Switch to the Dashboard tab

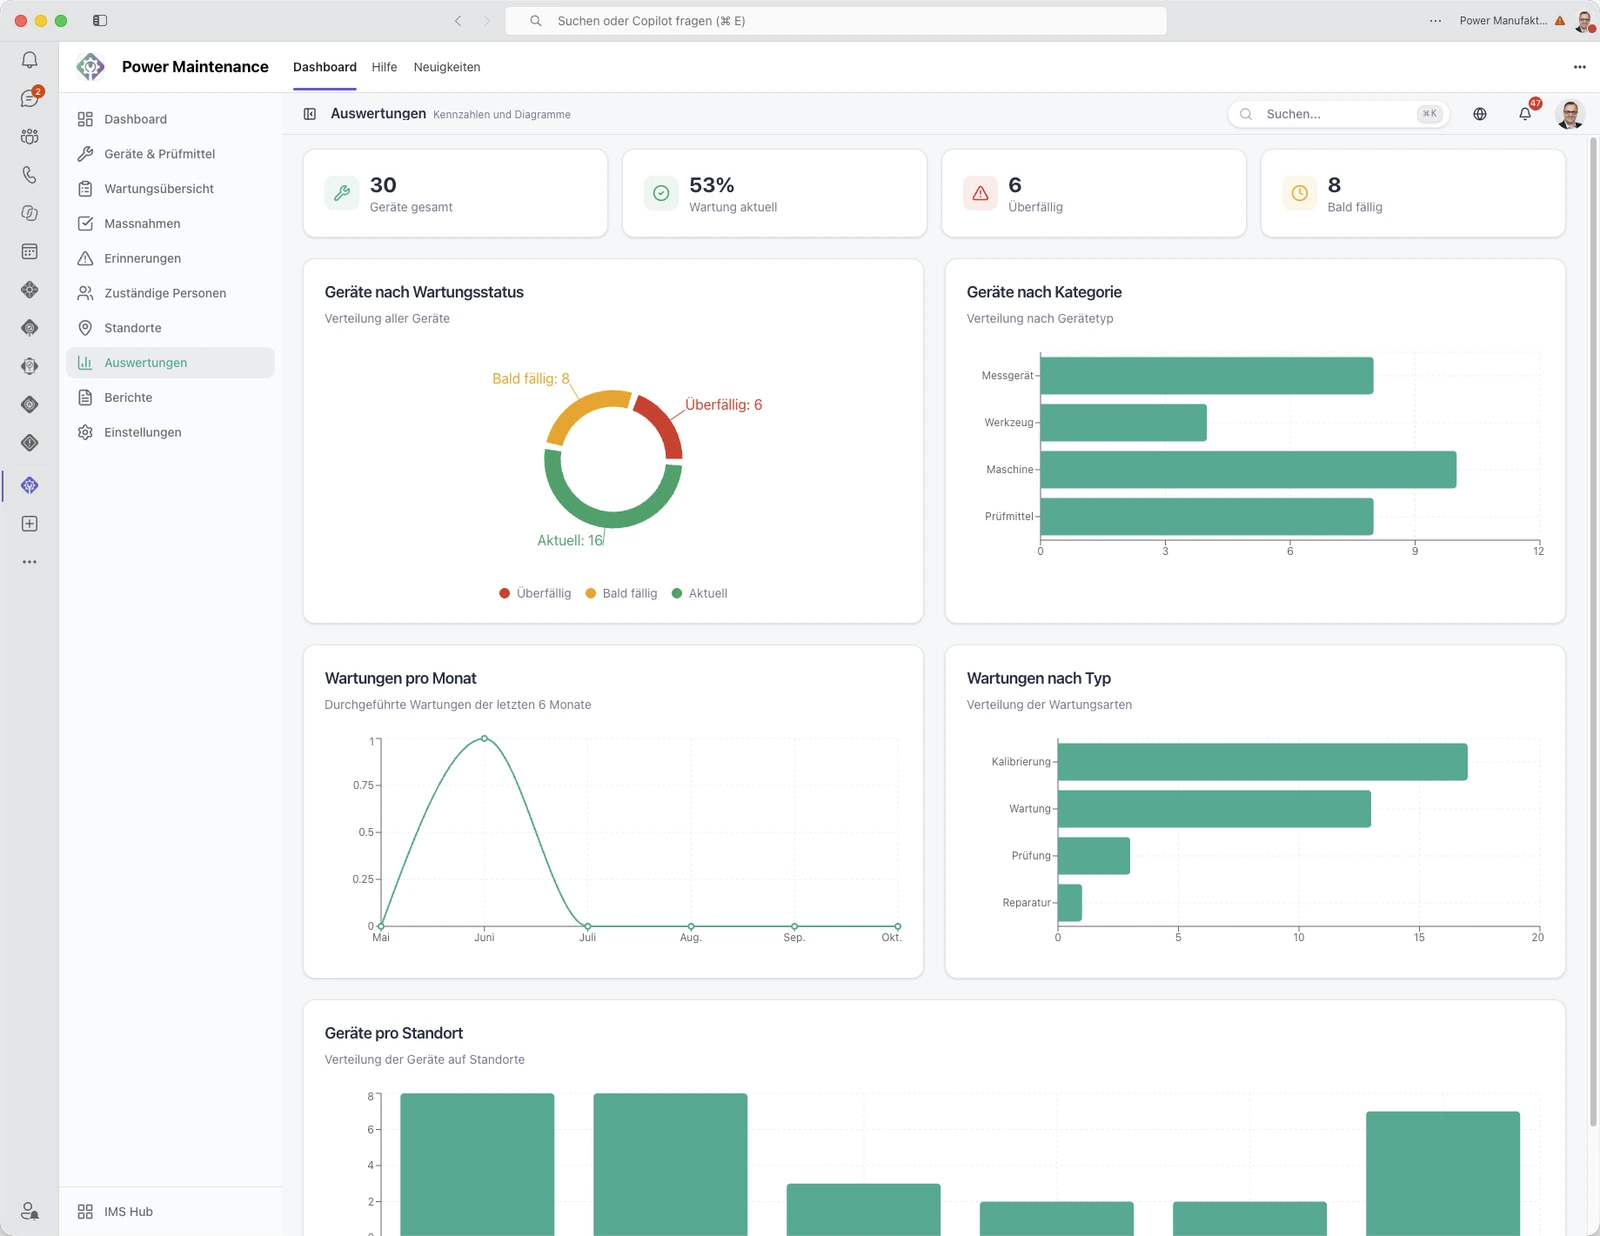(x=325, y=67)
